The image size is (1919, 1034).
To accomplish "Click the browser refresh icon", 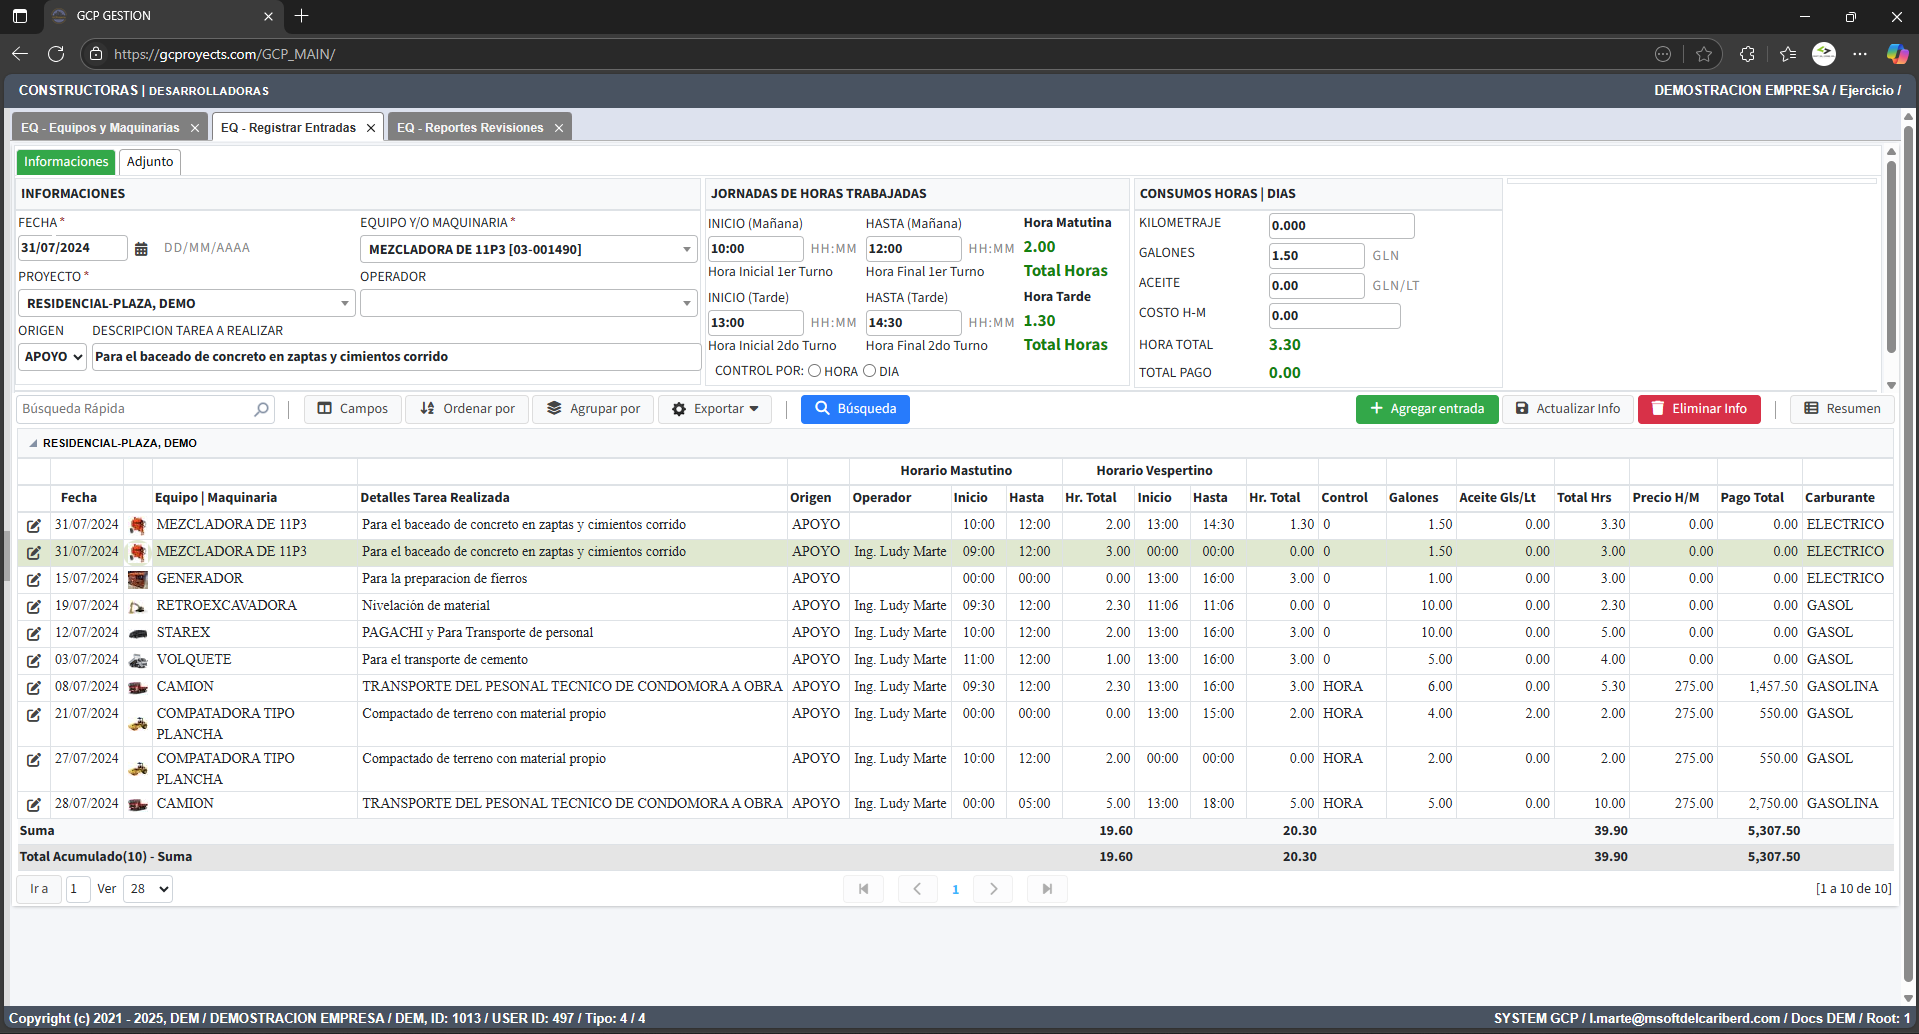I will pos(56,54).
